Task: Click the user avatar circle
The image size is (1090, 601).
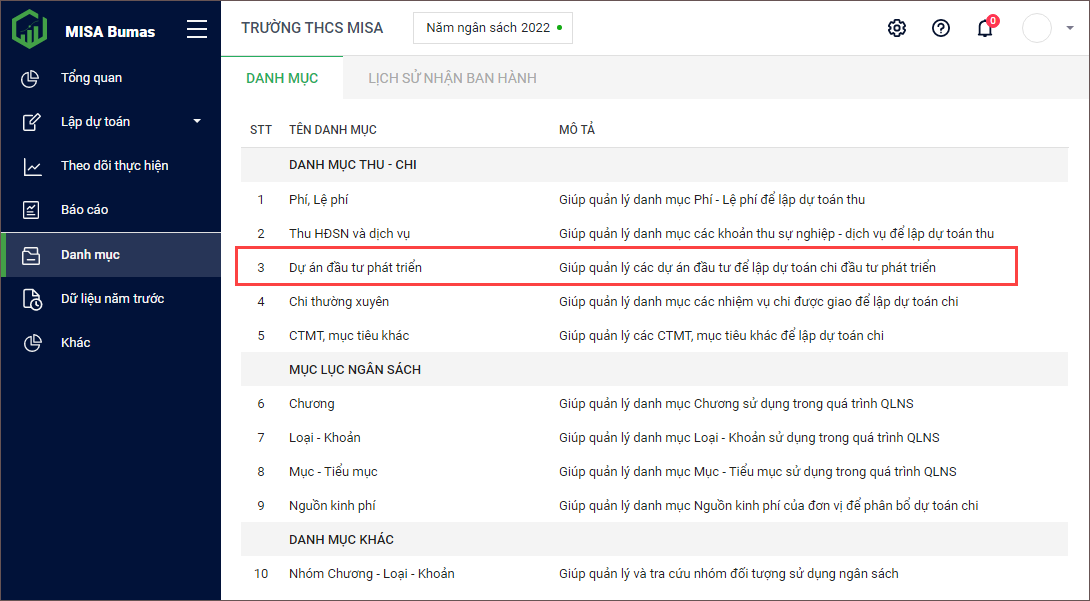Action: (1037, 28)
